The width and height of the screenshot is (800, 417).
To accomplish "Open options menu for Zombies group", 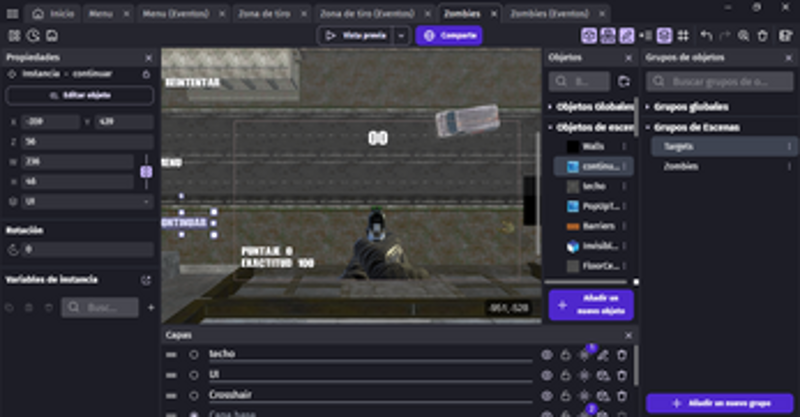I will [x=789, y=166].
